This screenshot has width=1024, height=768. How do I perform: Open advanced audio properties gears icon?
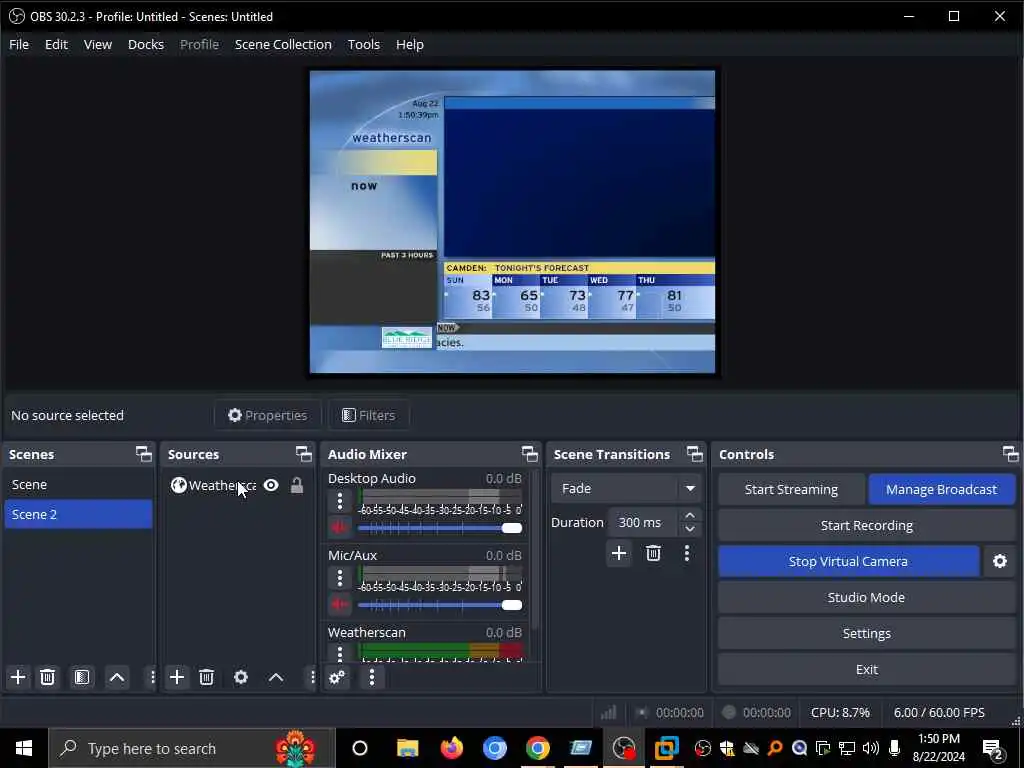click(x=337, y=677)
